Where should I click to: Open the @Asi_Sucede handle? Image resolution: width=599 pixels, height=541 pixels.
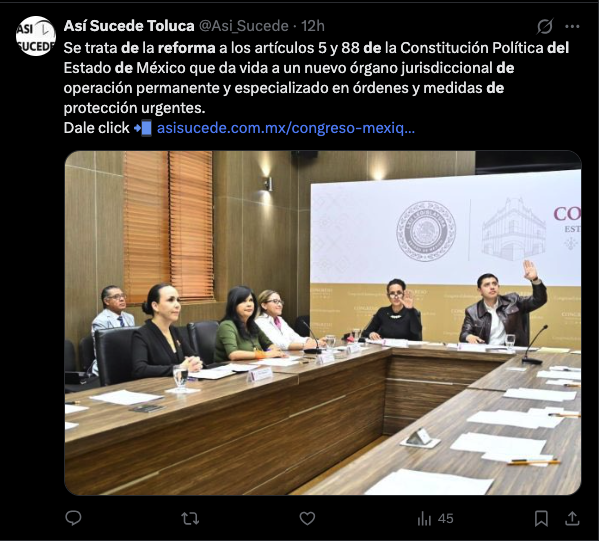click(244, 26)
